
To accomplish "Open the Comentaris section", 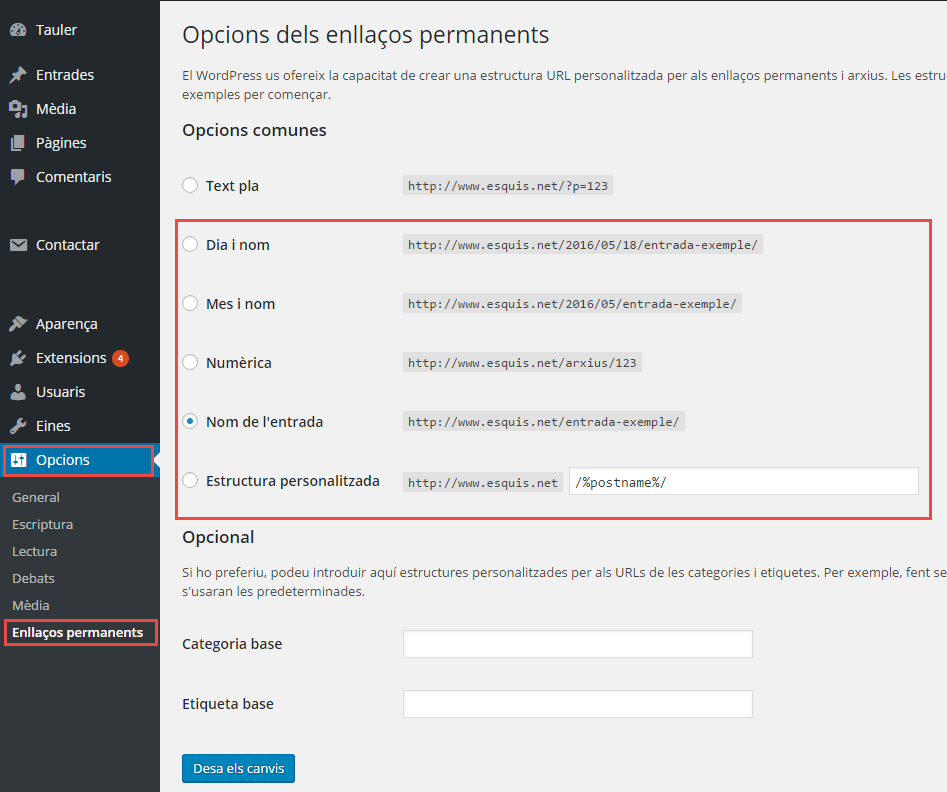I will 74,177.
